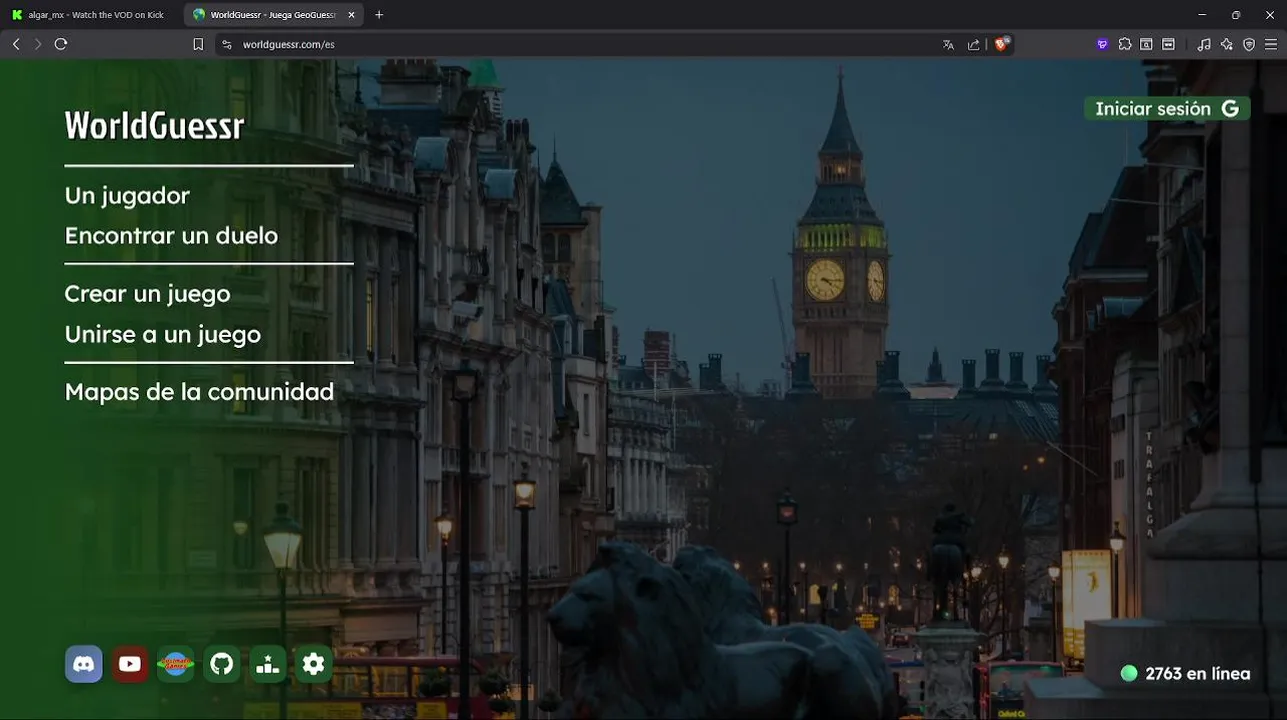Click Iniciar sesión with Google
The height and width of the screenshot is (720, 1287).
click(1167, 109)
